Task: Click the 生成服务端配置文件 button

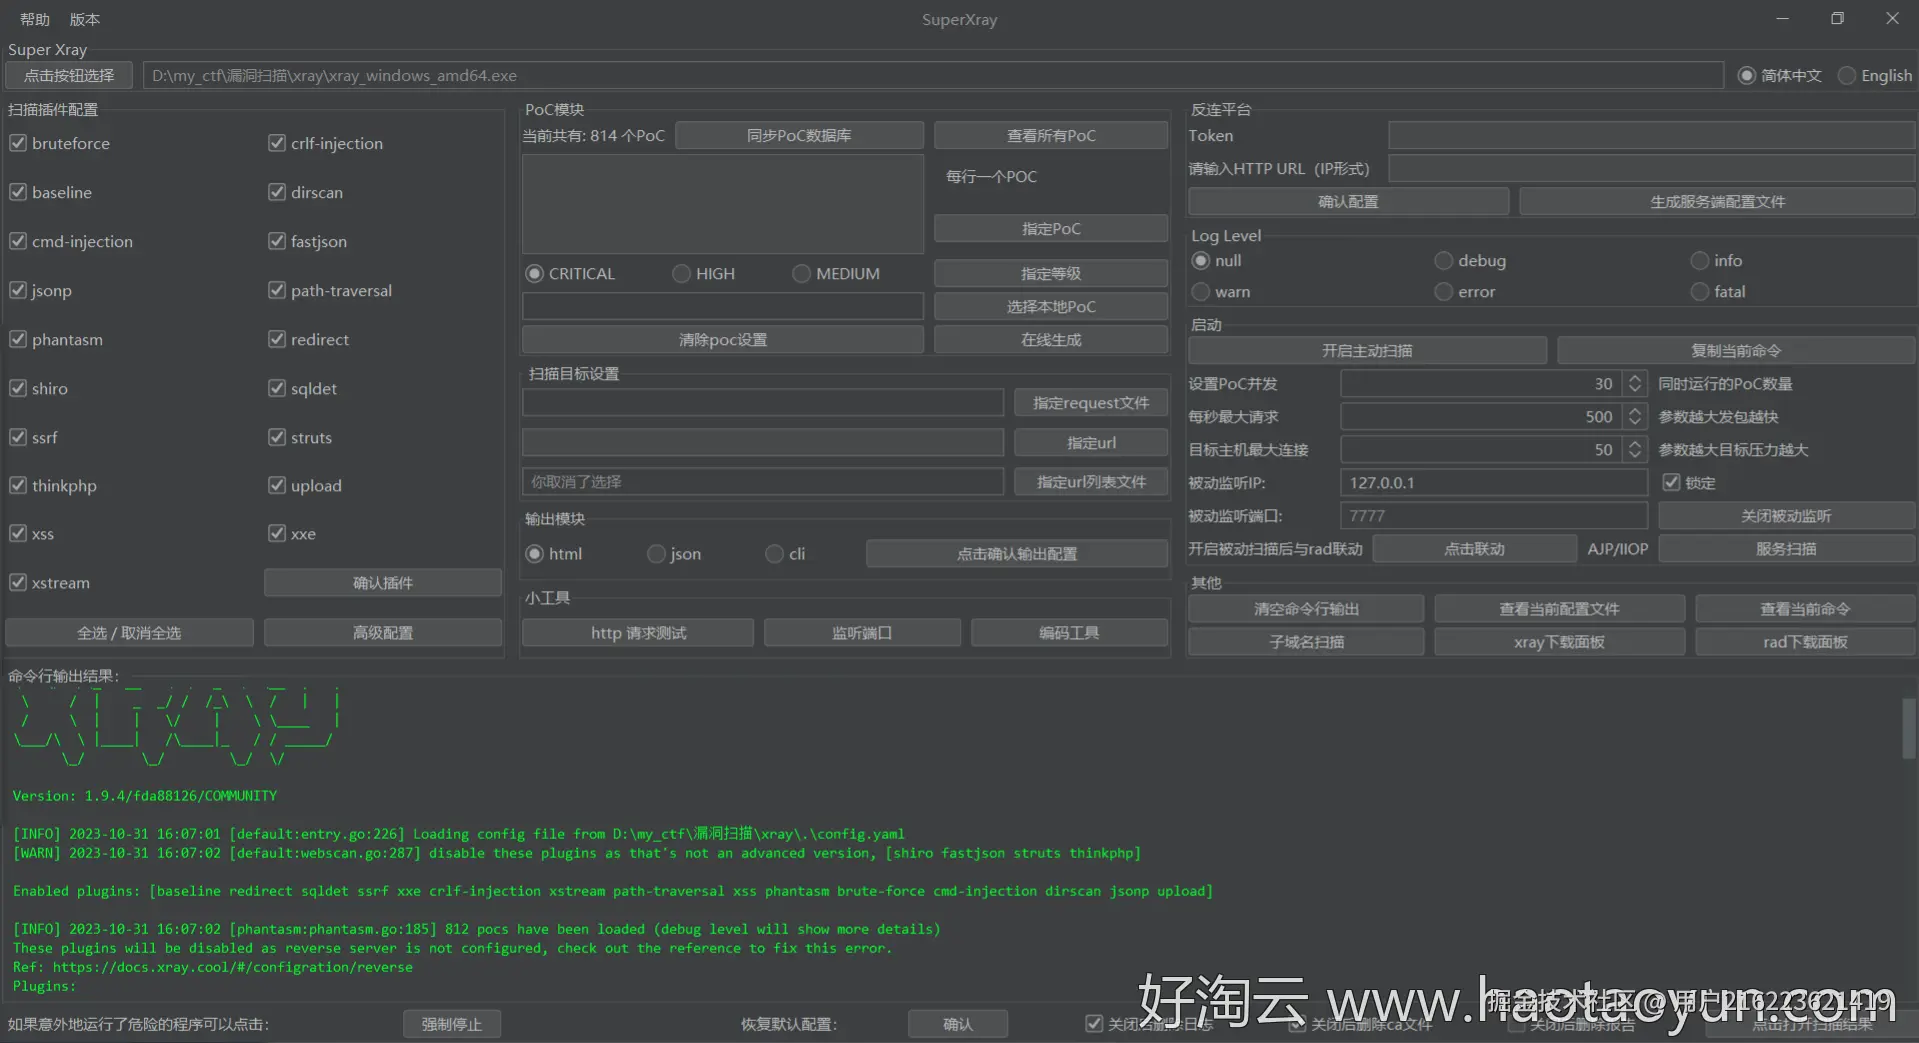Action: click(x=1717, y=202)
